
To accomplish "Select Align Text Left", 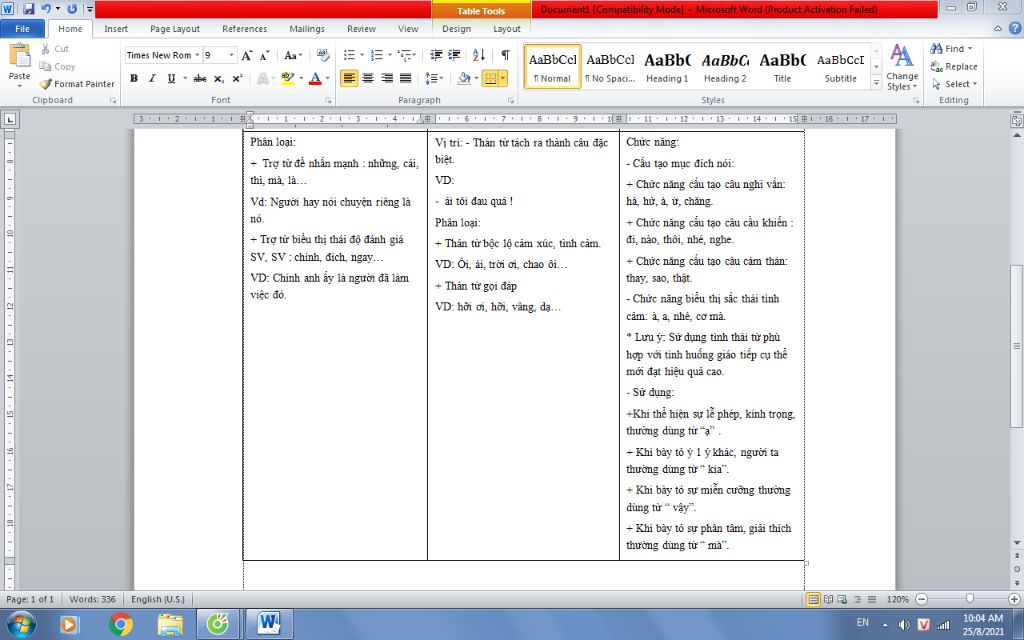I will [349, 78].
